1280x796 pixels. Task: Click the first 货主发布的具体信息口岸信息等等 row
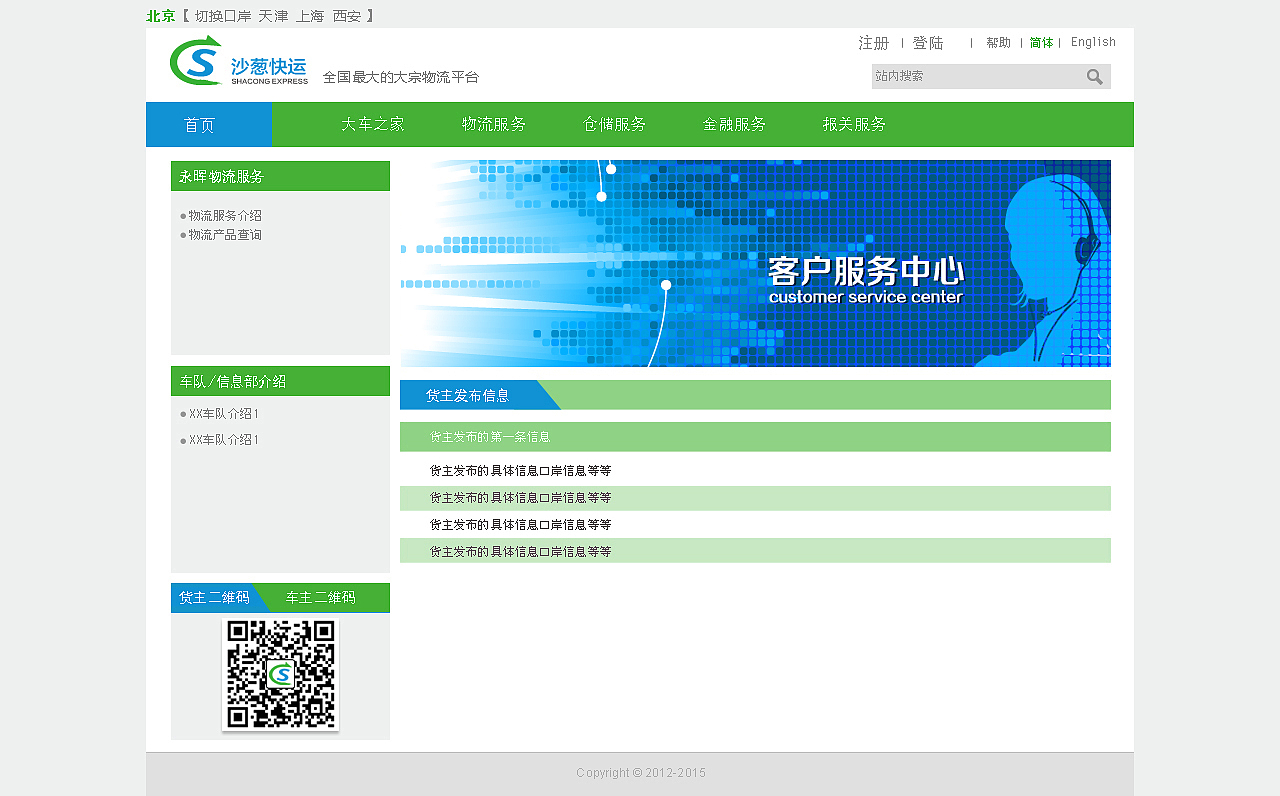point(755,471)
